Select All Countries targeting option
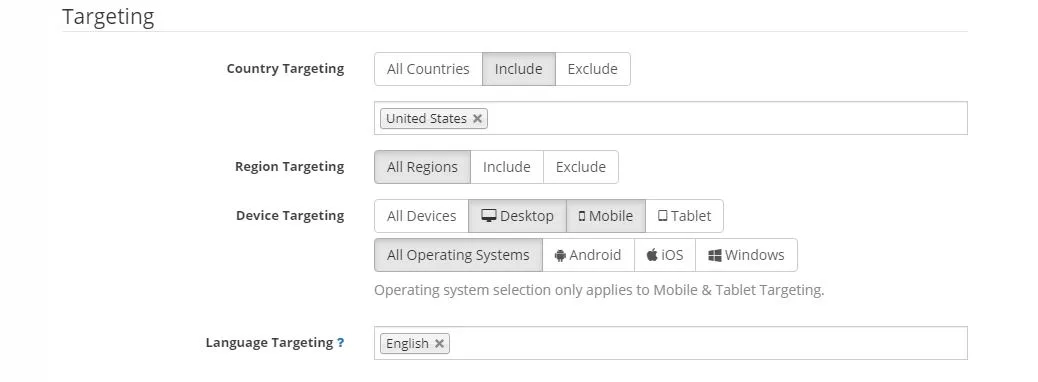Screen dimensions: 1038x382 point(428,69)
